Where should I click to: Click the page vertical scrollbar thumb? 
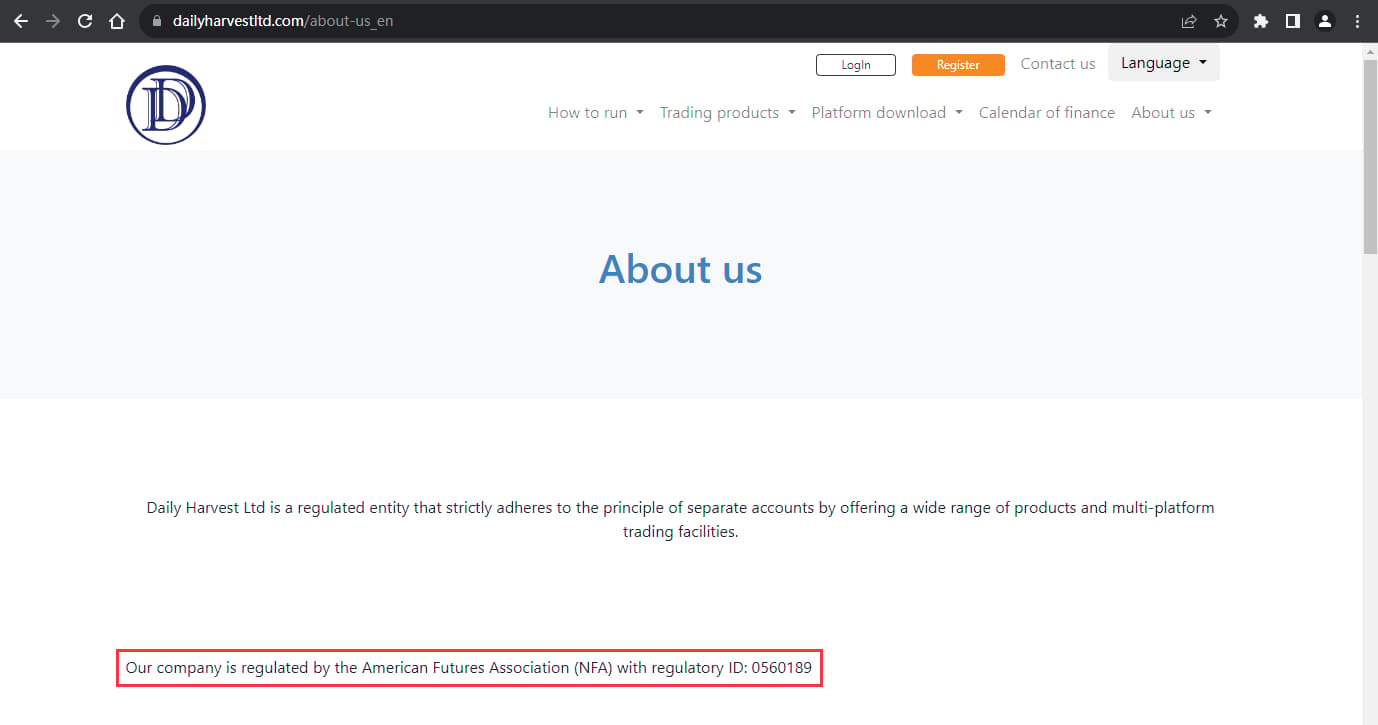[1370, 155]
